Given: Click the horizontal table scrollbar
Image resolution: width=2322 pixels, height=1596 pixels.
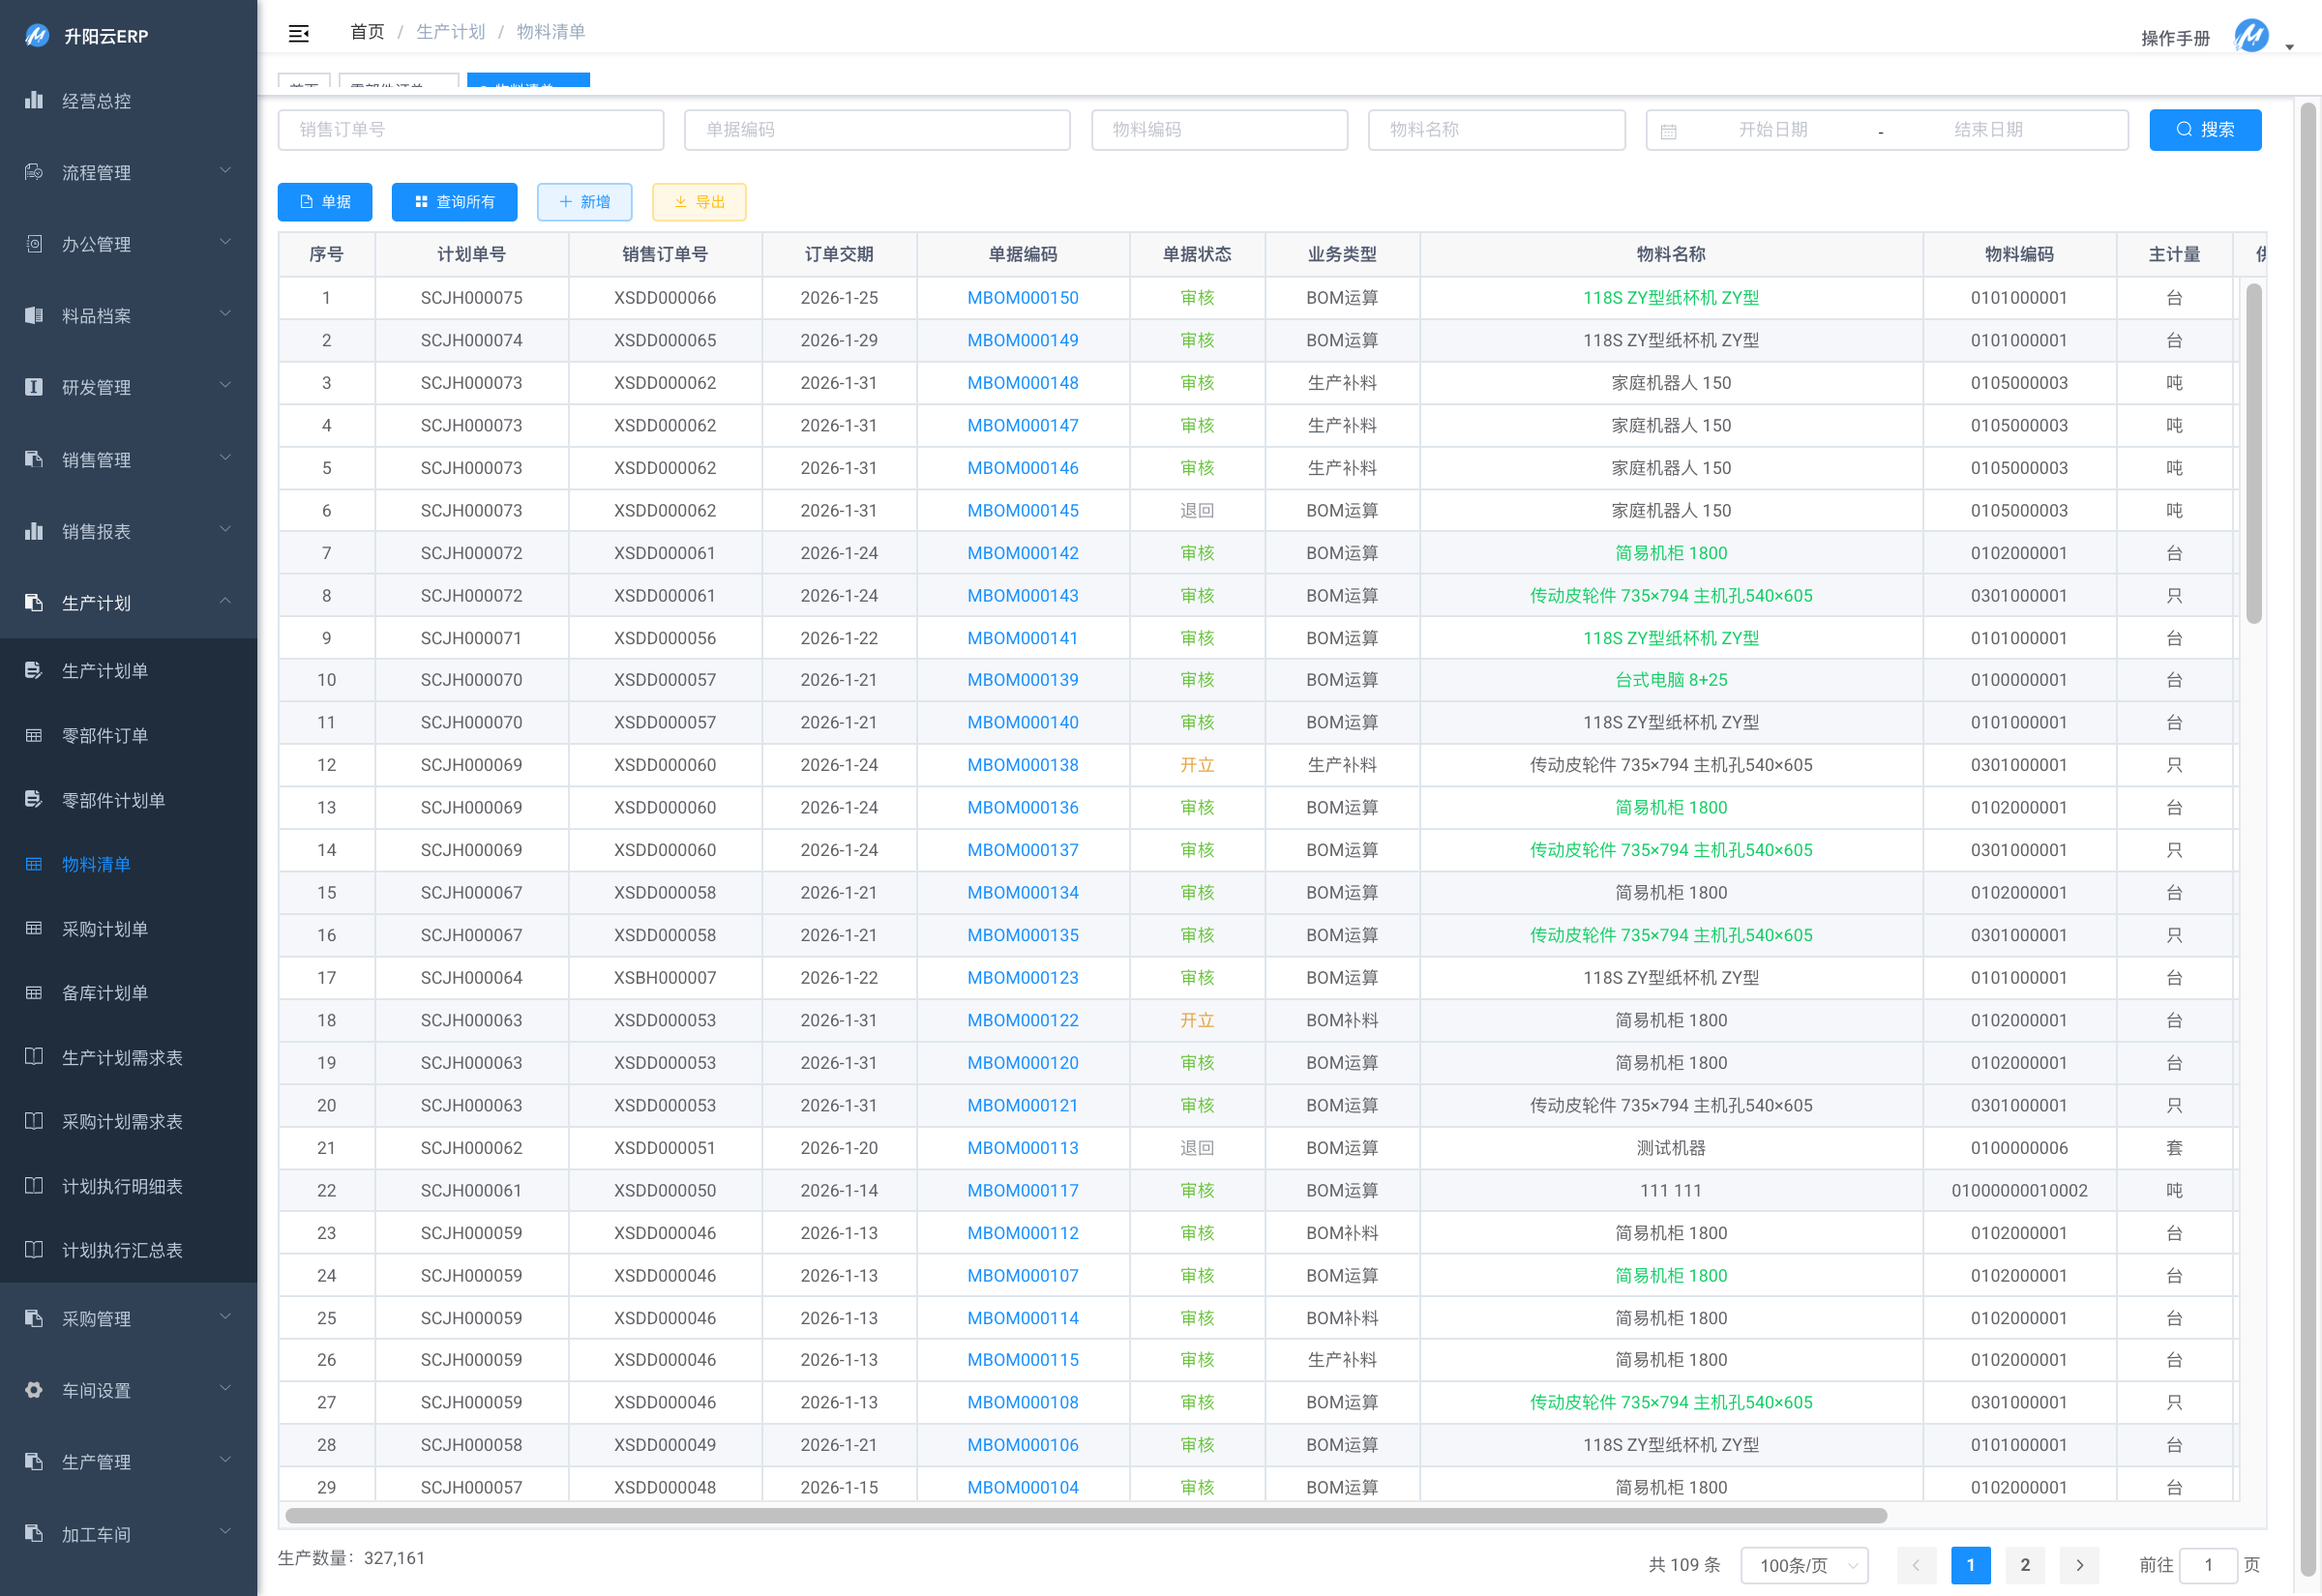Looking at the screenshot, I should click(x=1085, y=1516).
